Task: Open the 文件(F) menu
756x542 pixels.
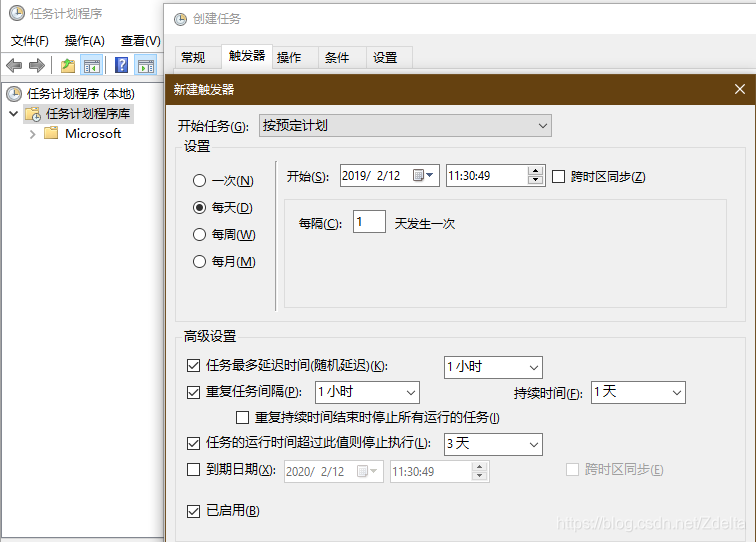Action: click(30, 41)
